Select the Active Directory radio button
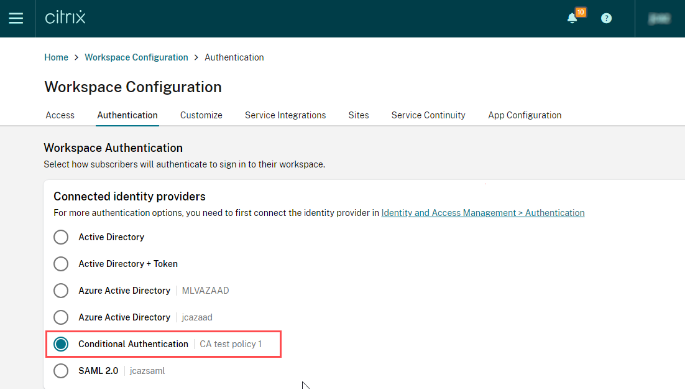The height and width of the screenshot is (389, 685). 61,237
